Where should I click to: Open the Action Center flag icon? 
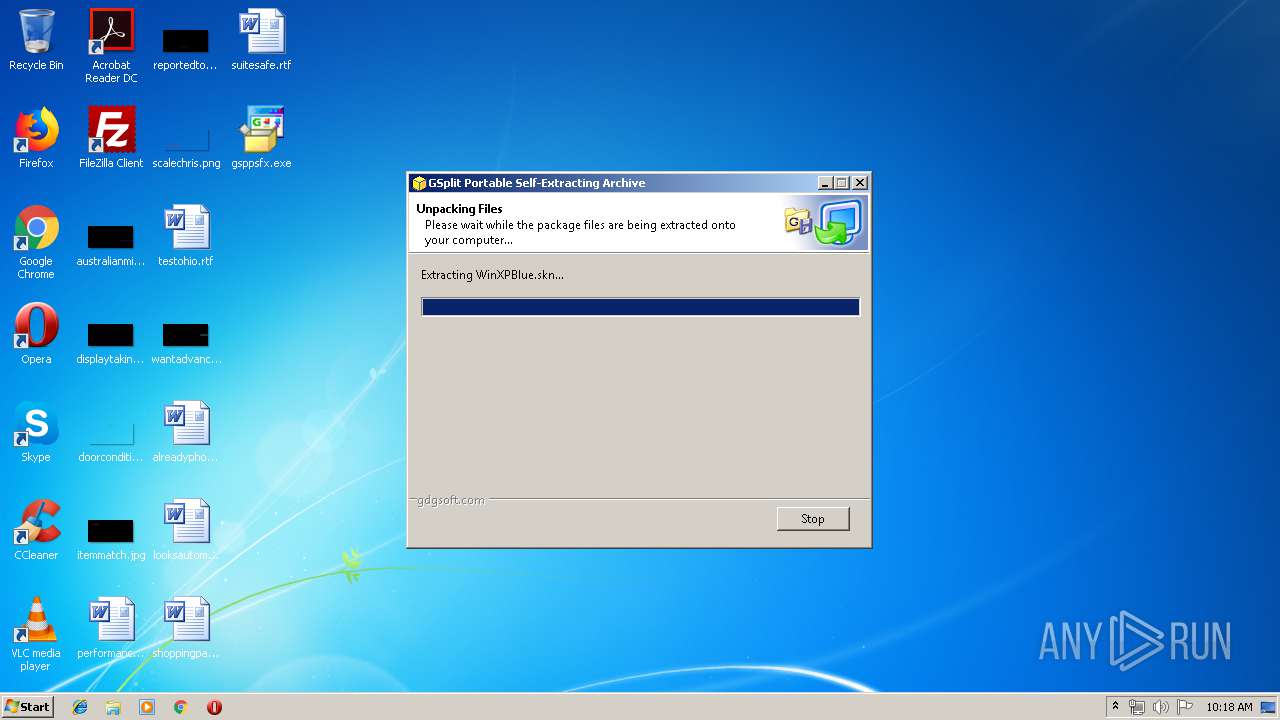1184,707
